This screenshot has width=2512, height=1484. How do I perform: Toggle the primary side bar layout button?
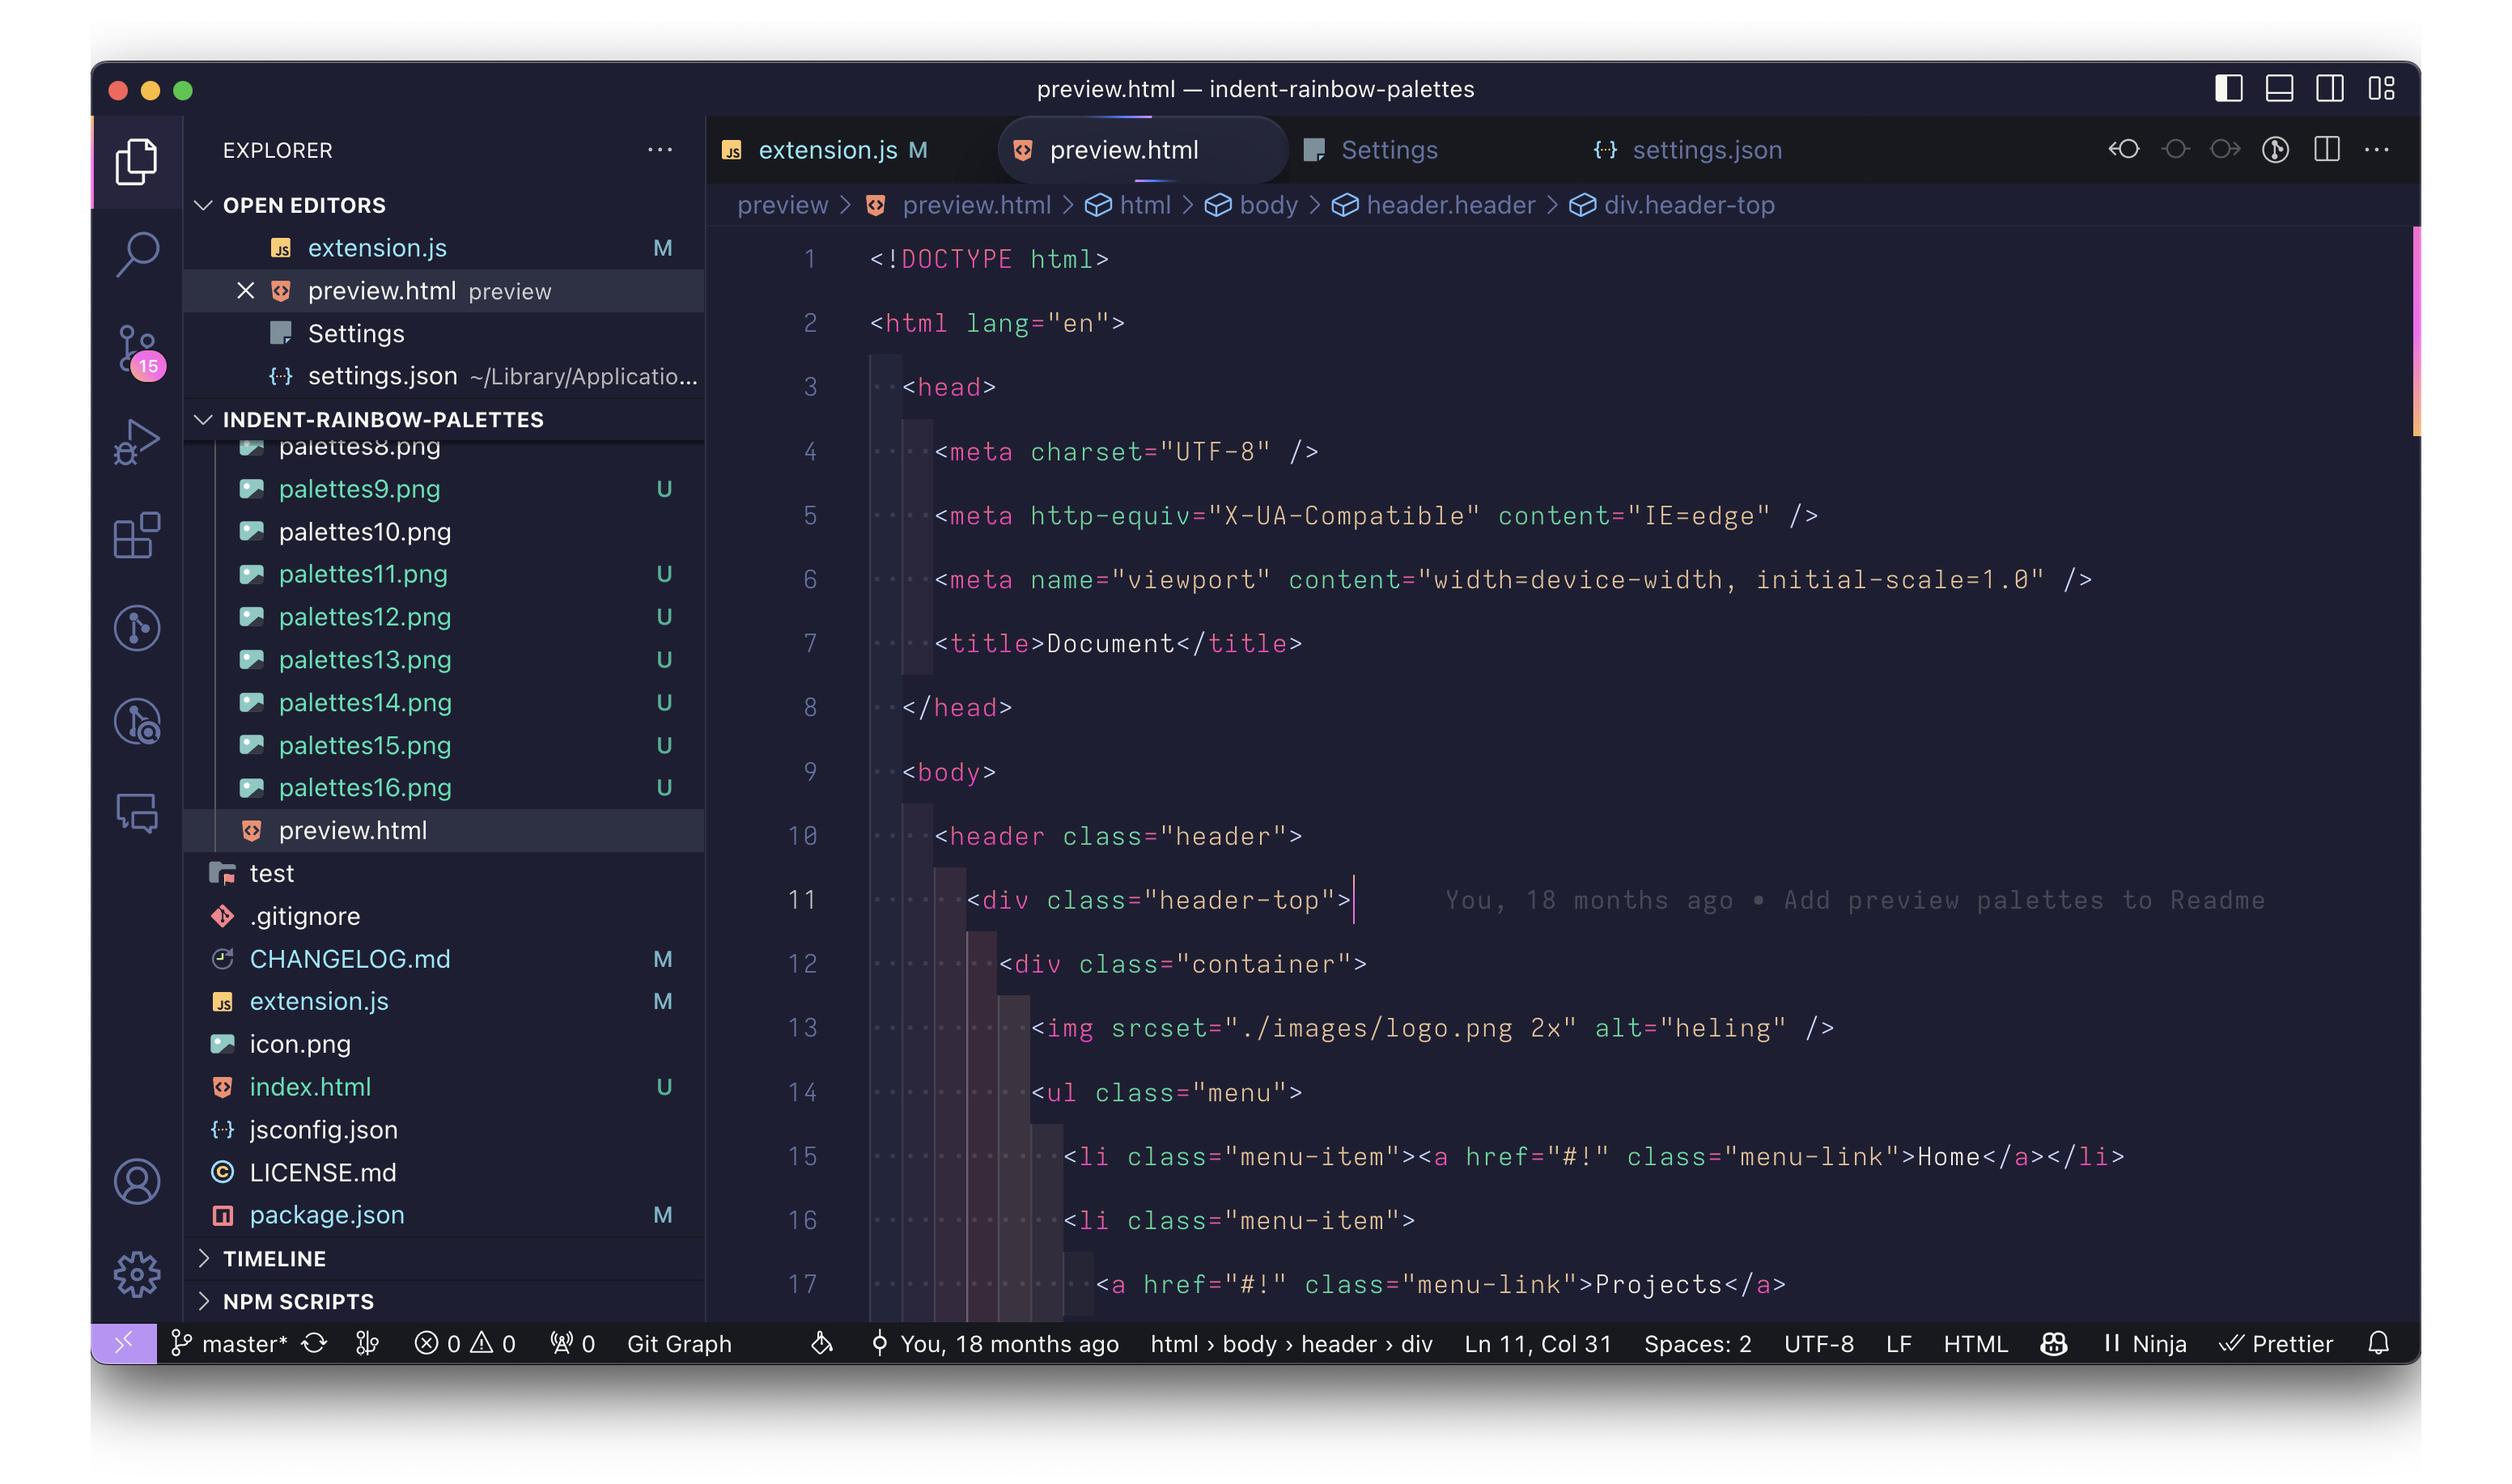[x=2228, y=89]
